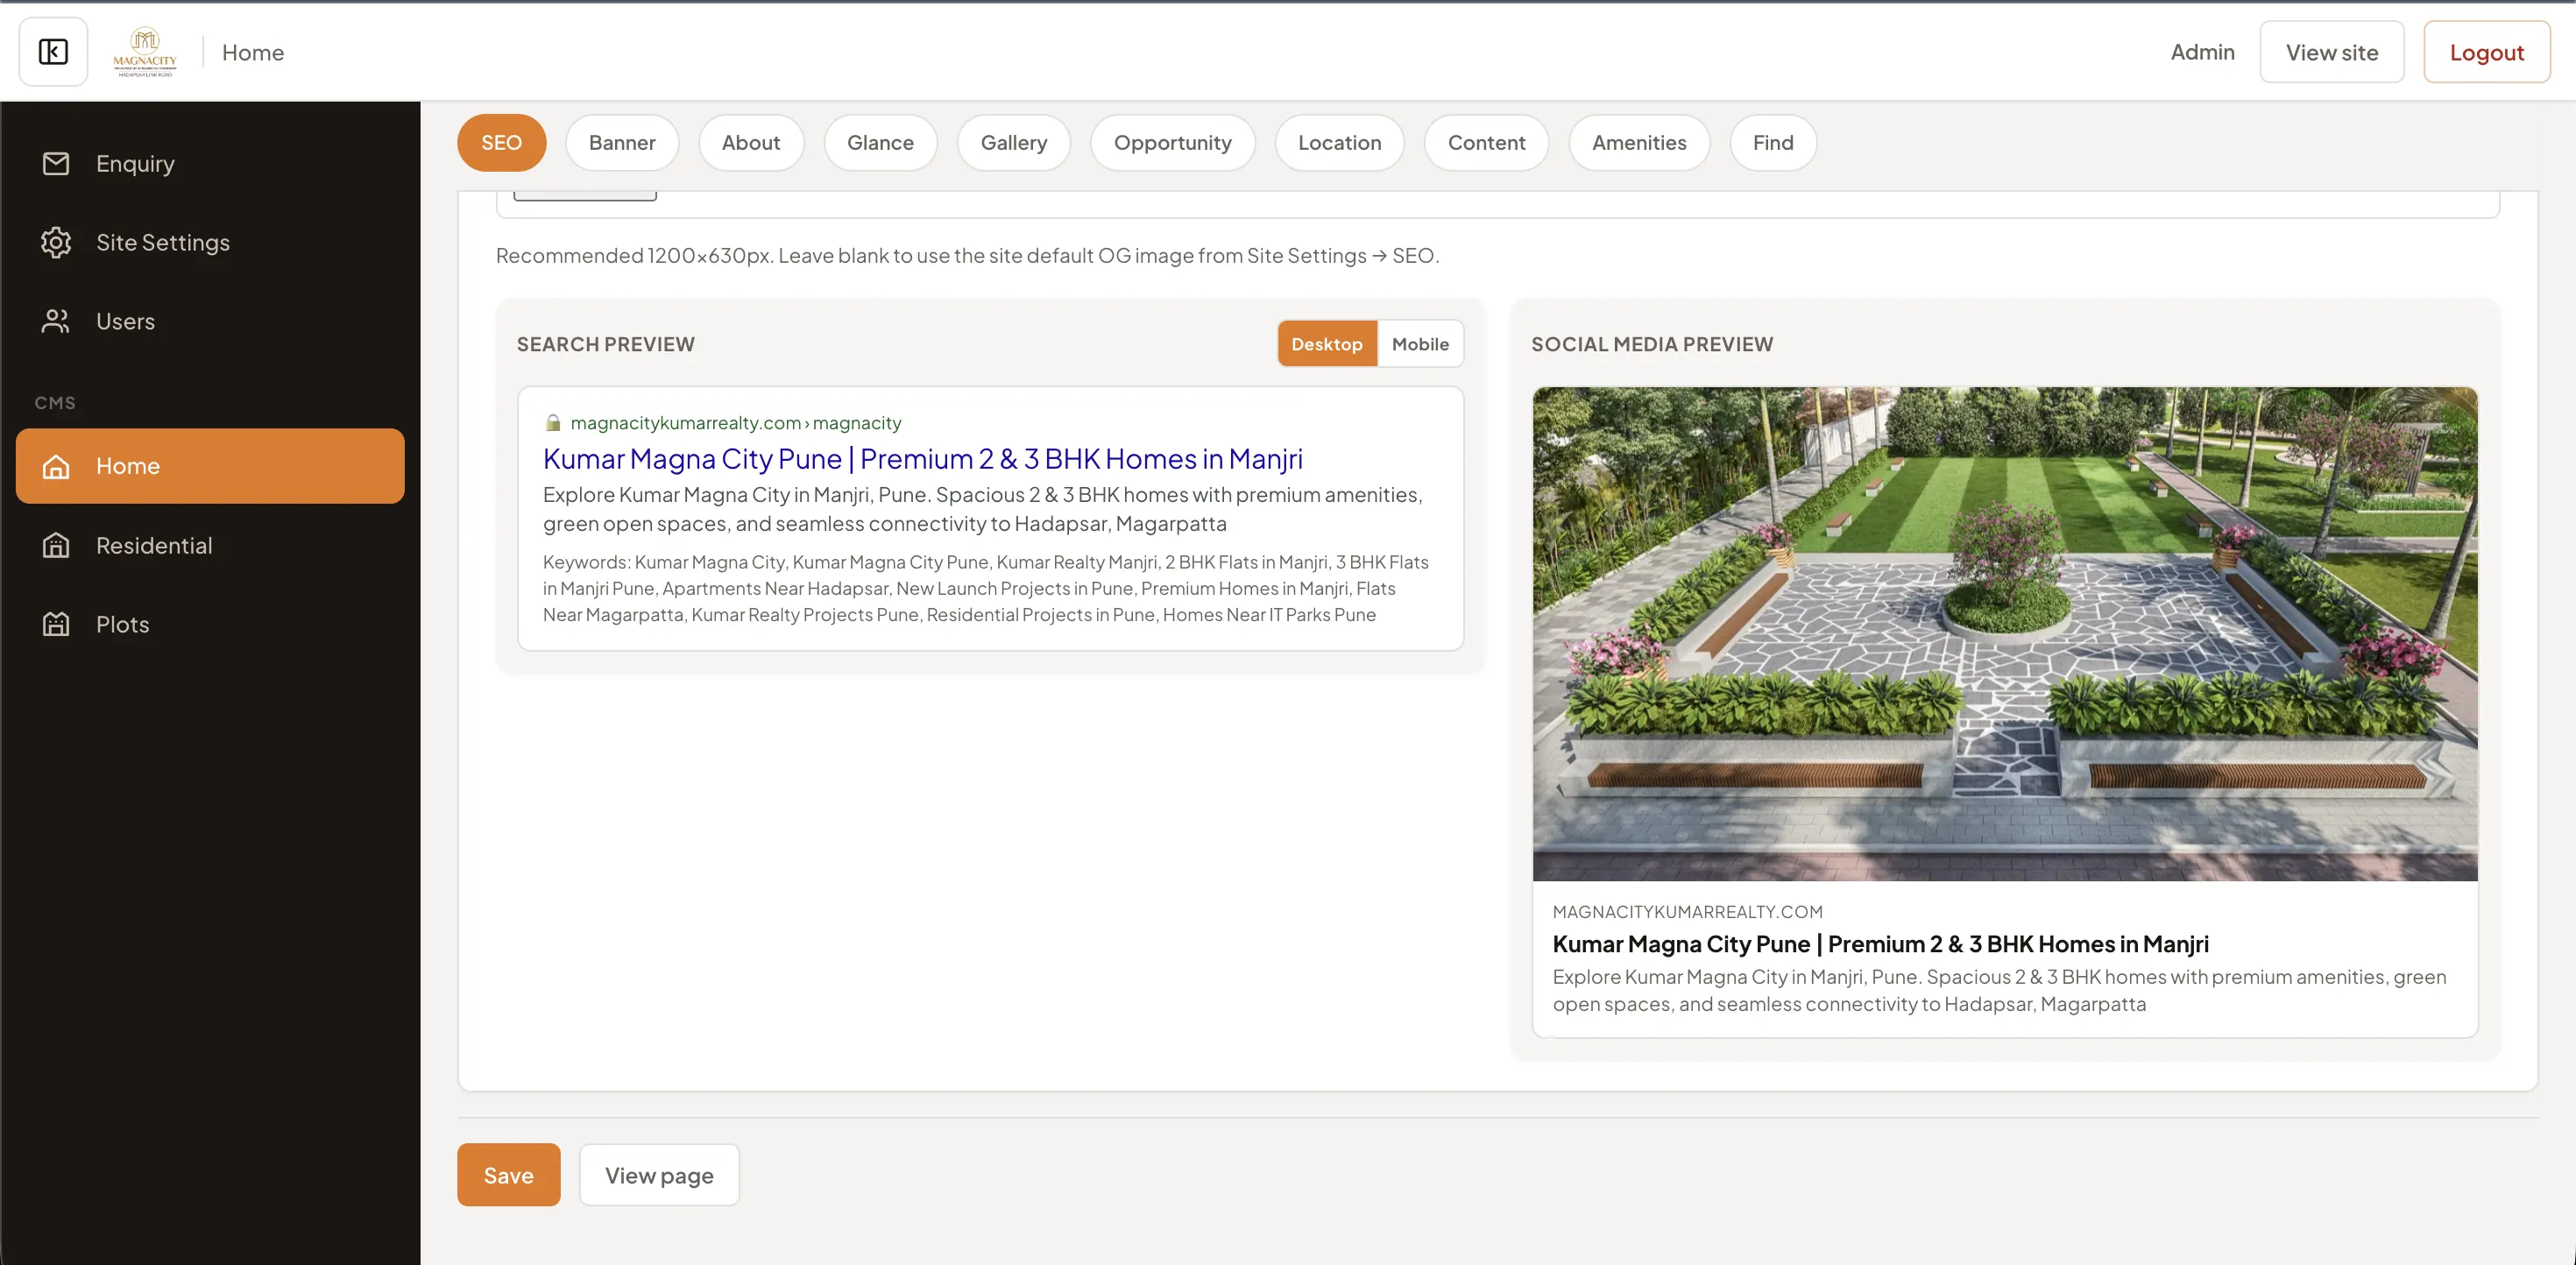Open the About tab
2576x1265 pixels.
pyautogui.click(x=751, y=143)
